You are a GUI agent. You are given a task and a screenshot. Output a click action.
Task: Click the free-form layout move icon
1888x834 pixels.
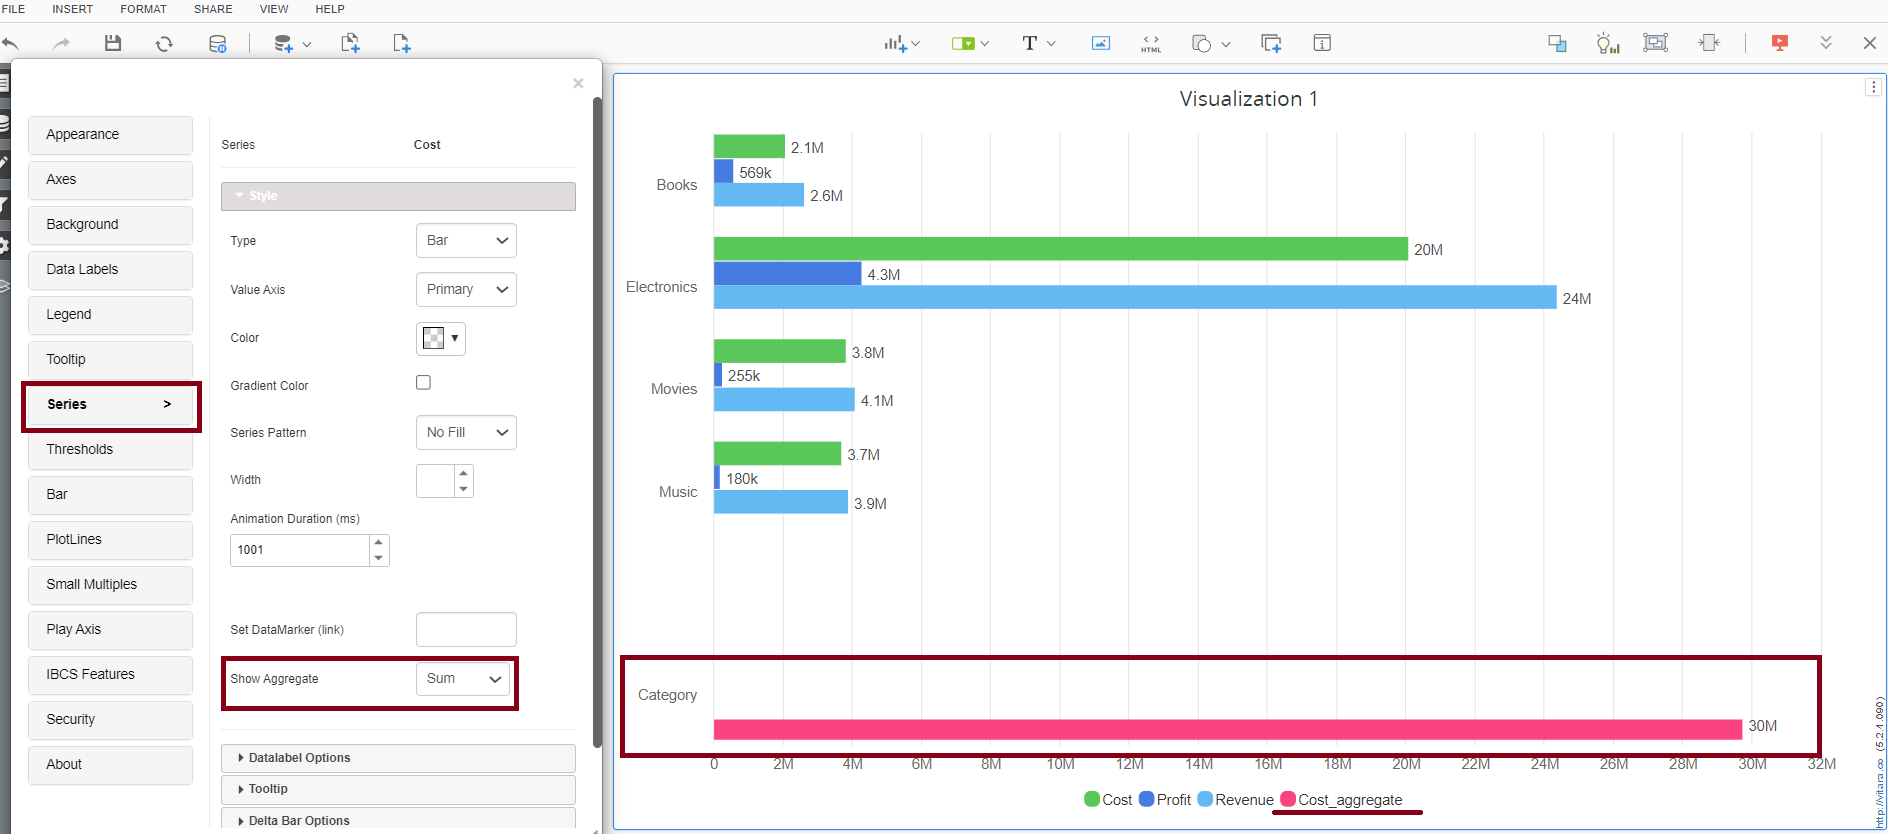[1709, 43]
